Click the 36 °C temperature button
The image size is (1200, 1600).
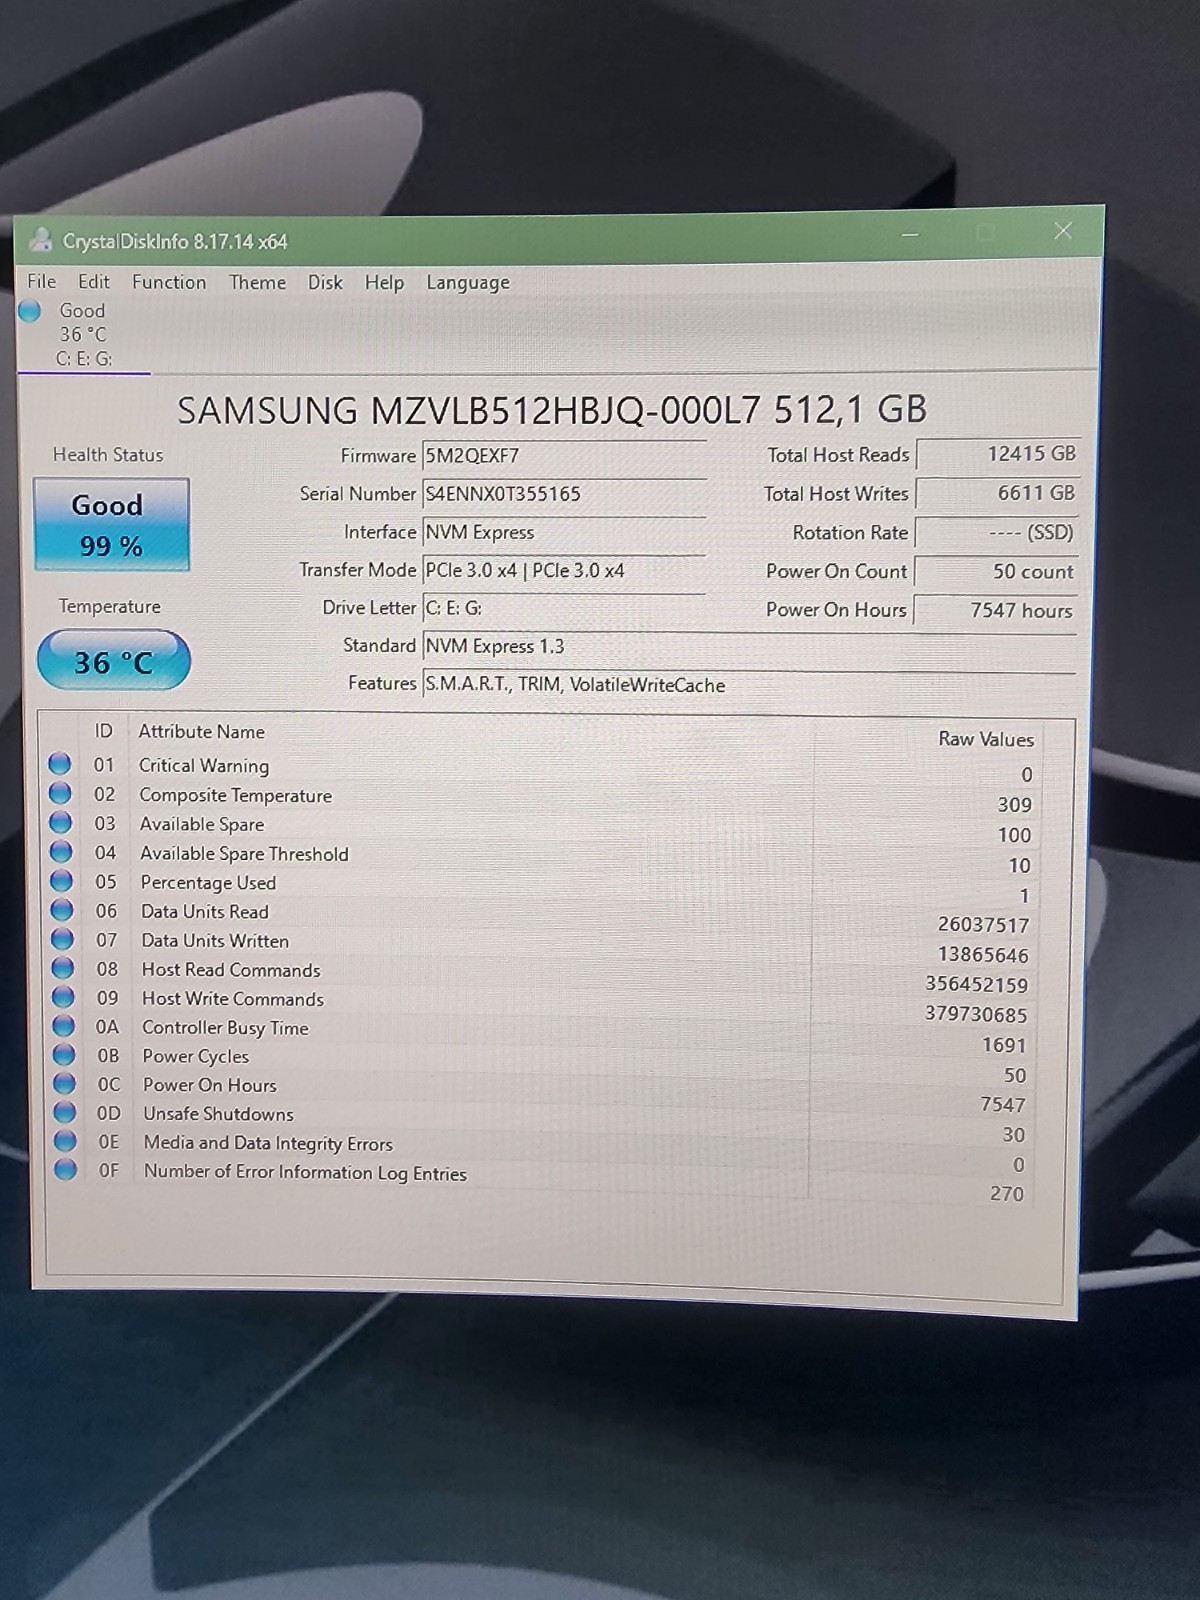tap(113, 661)
